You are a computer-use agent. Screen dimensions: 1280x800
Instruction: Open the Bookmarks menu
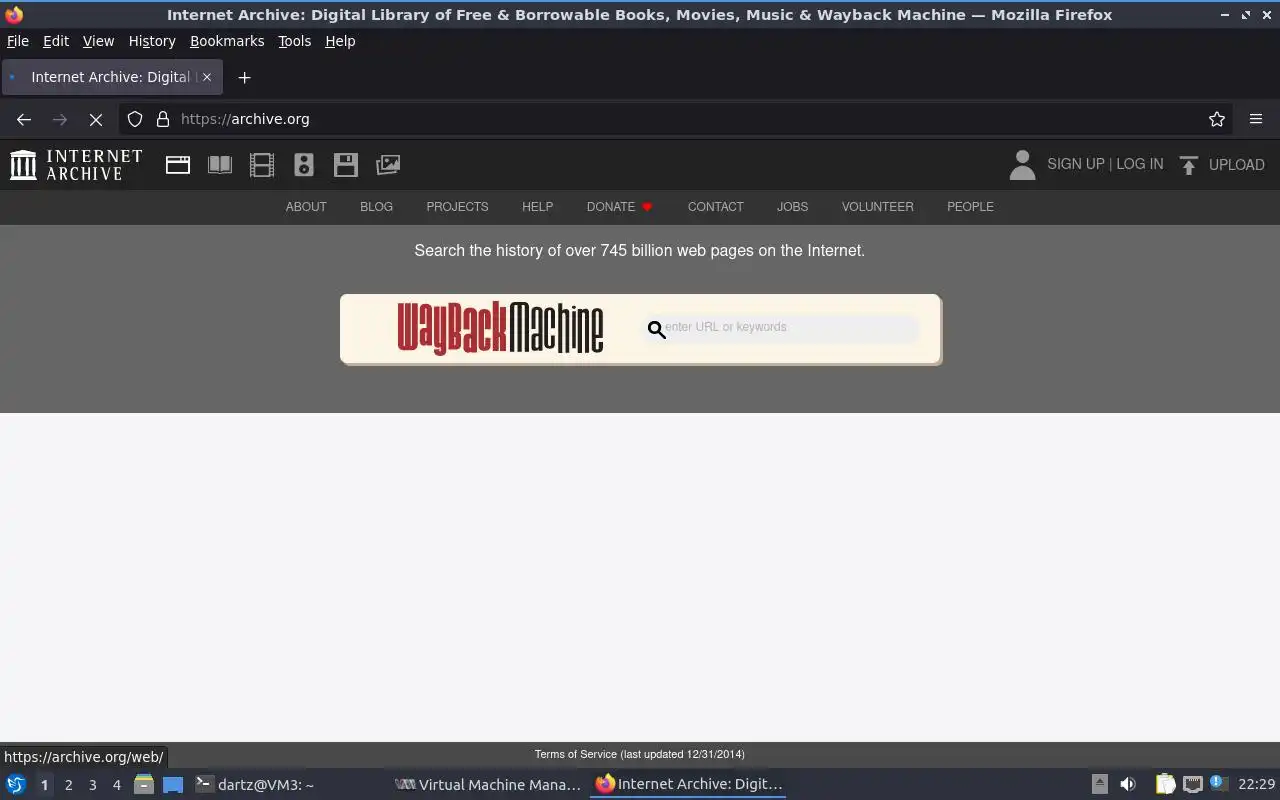point(227,41)
